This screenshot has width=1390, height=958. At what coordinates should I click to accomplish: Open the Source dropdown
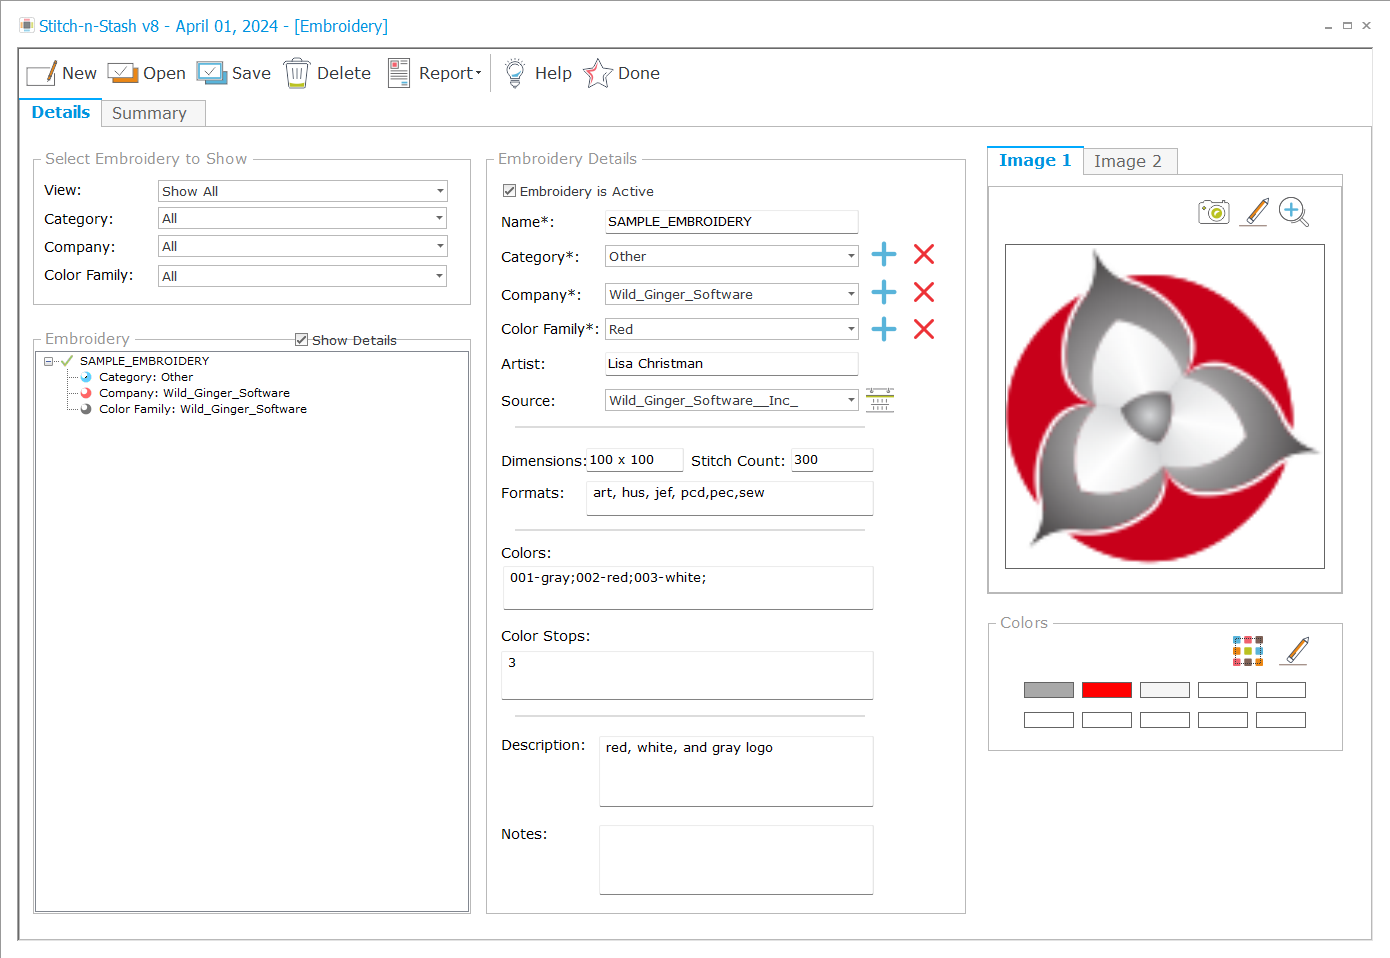pos(732,400)
